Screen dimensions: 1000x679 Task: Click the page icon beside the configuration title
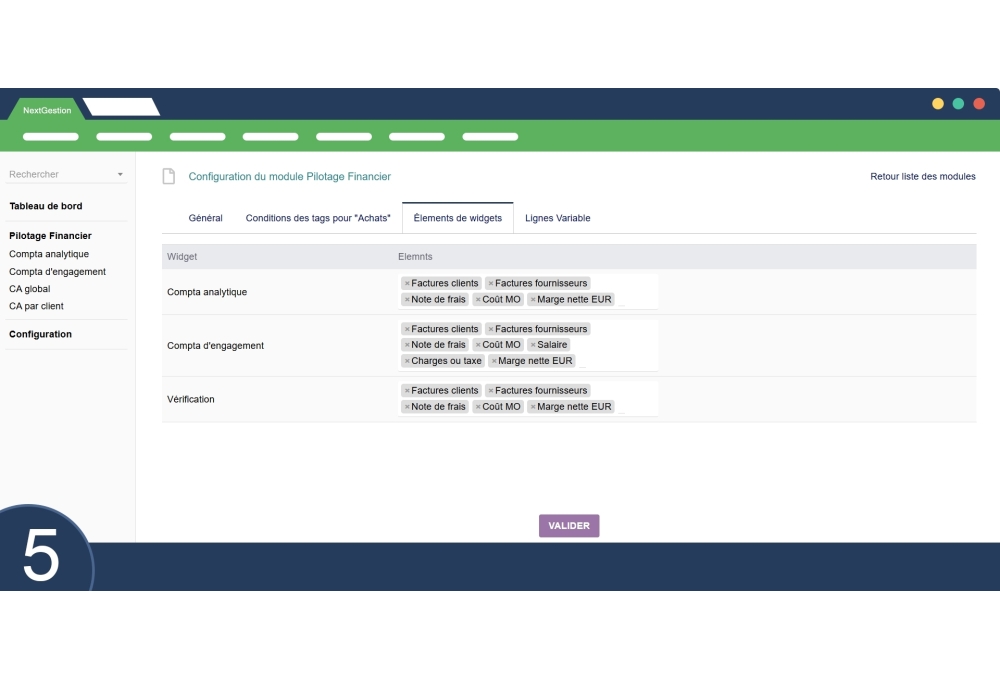[168, 176]
